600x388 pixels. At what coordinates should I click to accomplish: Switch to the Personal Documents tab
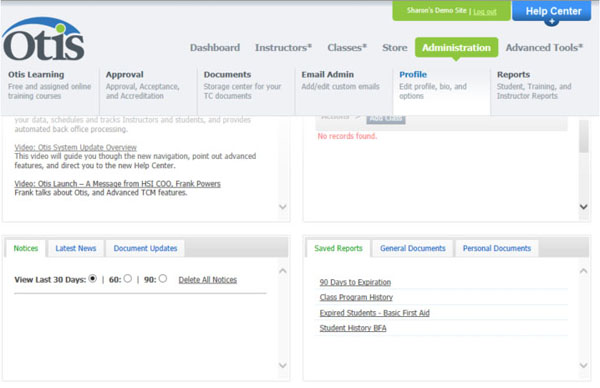[x=497, y=248]
